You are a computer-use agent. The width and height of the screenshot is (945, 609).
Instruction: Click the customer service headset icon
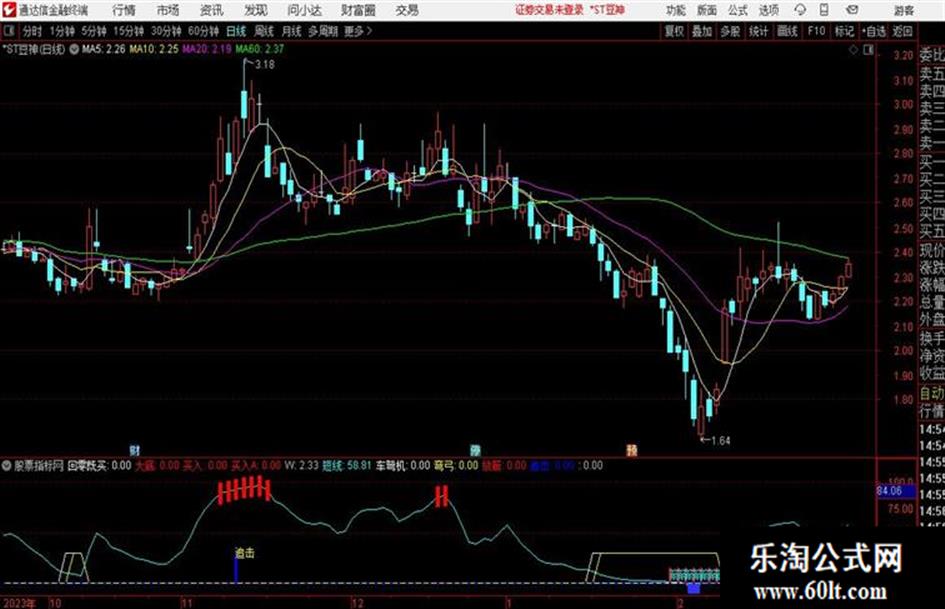coord(800,10)
